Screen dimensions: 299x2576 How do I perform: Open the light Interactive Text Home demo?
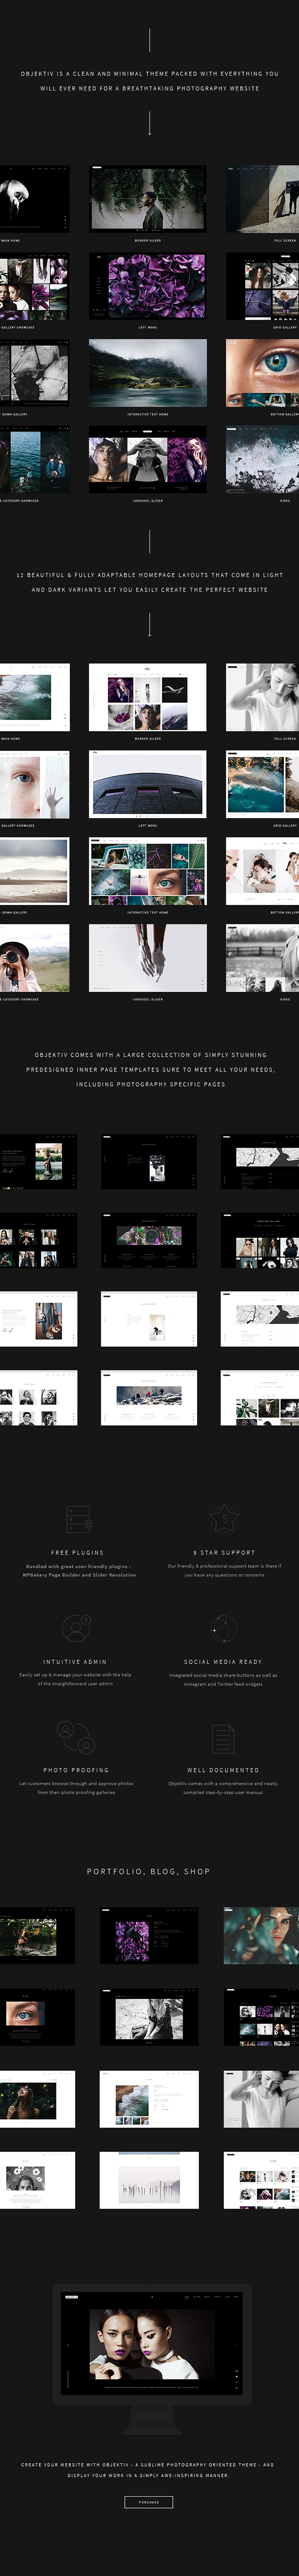148,871
